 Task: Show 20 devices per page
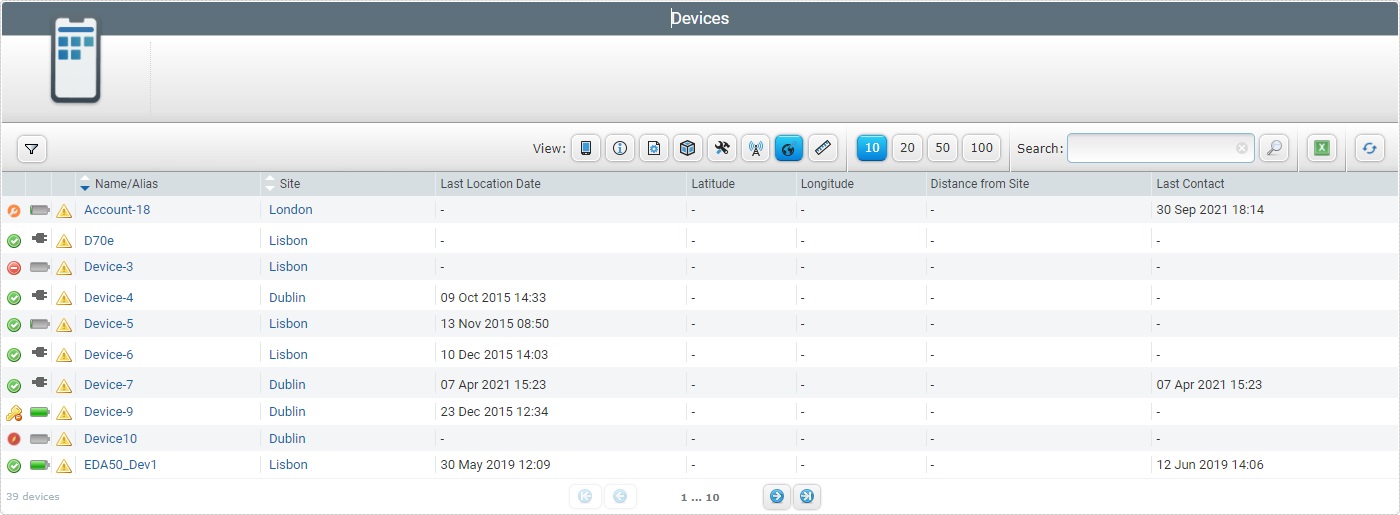point(907,148)
